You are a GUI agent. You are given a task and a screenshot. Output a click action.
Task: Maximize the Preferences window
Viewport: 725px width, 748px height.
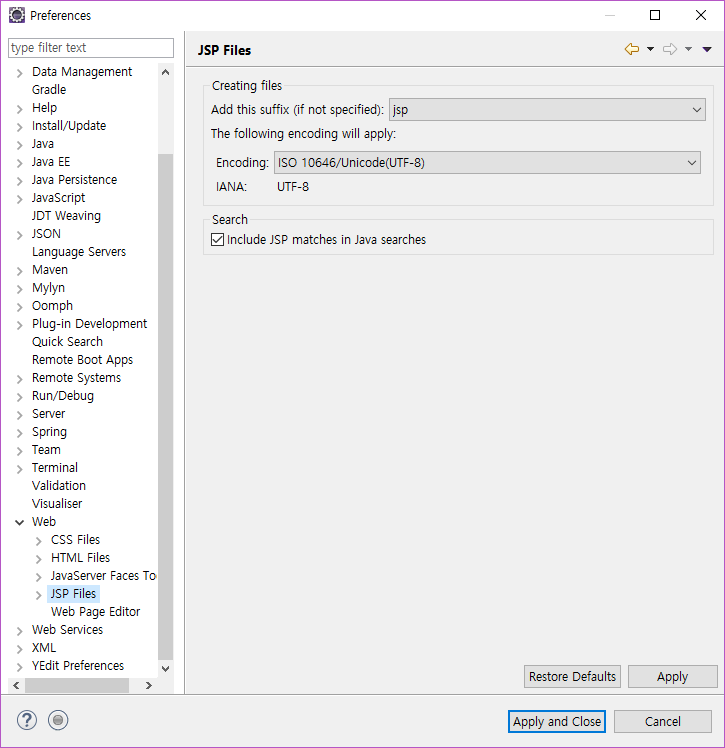tap(655, 15)
